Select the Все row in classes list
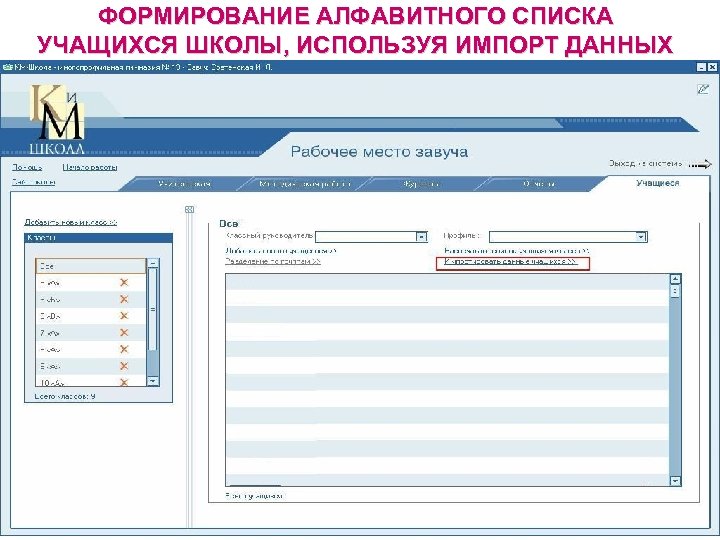 point(90,266)
